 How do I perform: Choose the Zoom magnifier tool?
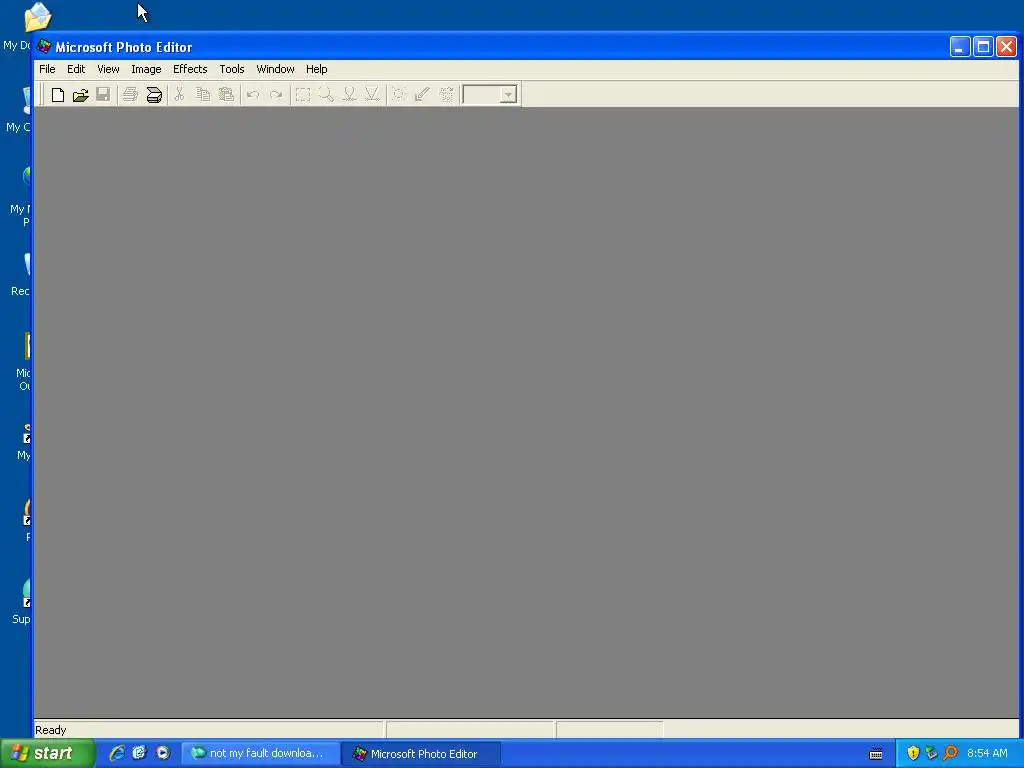pyautogui.click(x=326, y=95)
